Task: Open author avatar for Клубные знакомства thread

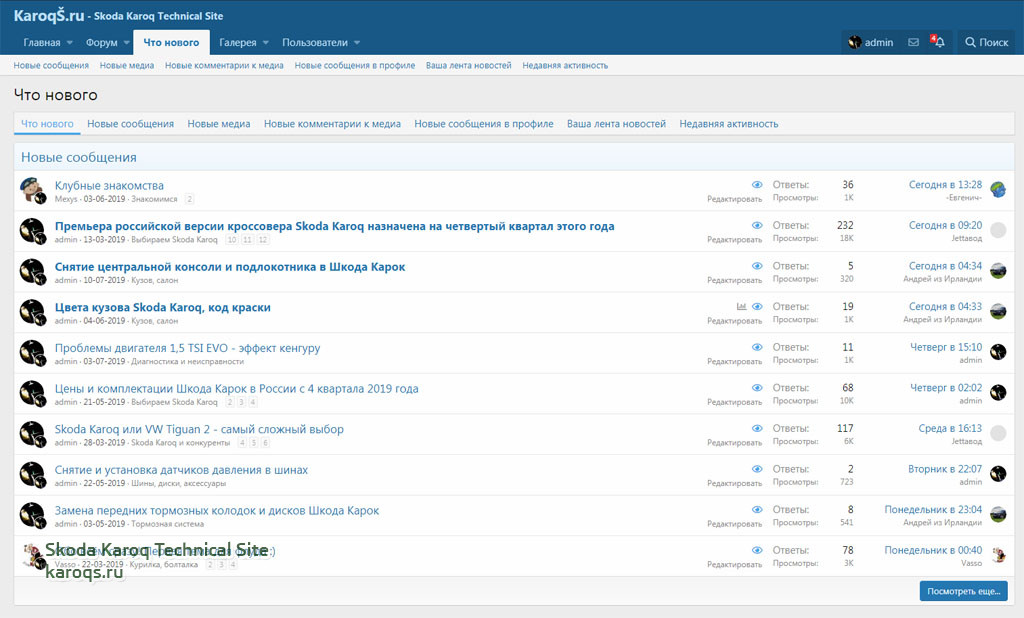Action: click(x=33, y=191)
